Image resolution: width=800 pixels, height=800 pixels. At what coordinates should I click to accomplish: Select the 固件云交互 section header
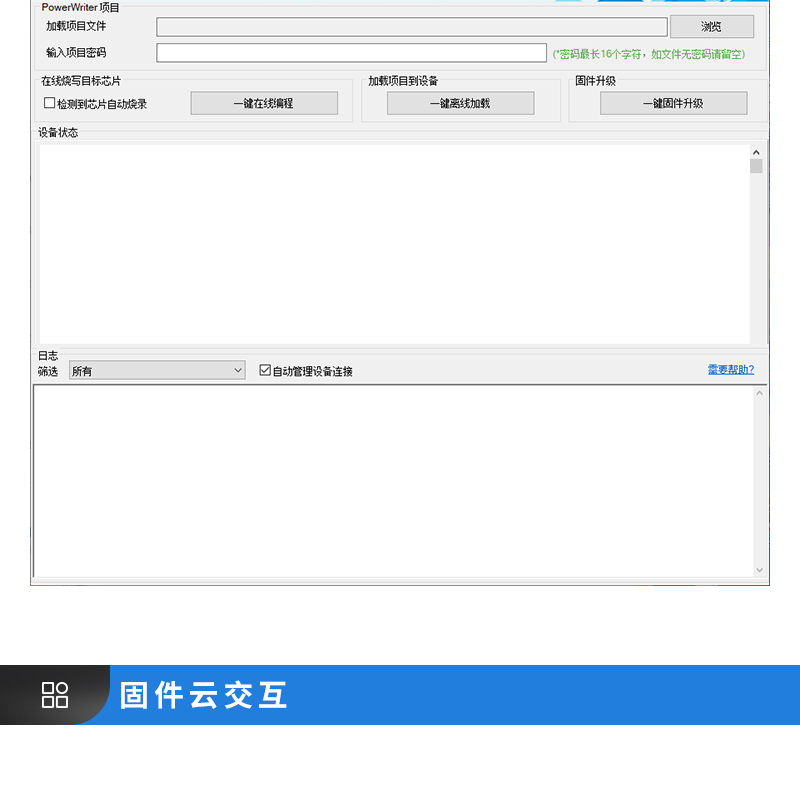204,694
